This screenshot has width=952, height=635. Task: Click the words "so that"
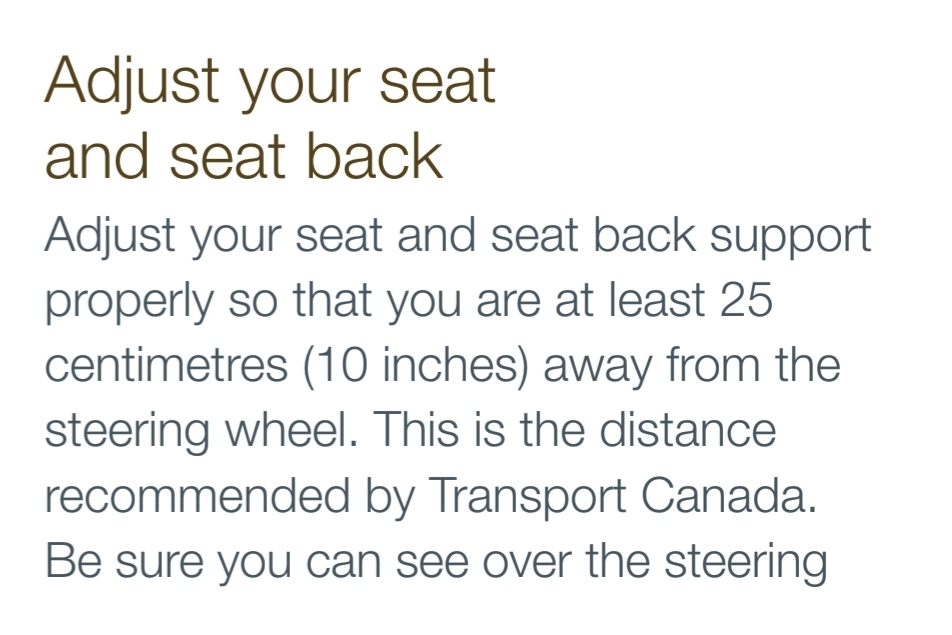(x=300, y=300)
